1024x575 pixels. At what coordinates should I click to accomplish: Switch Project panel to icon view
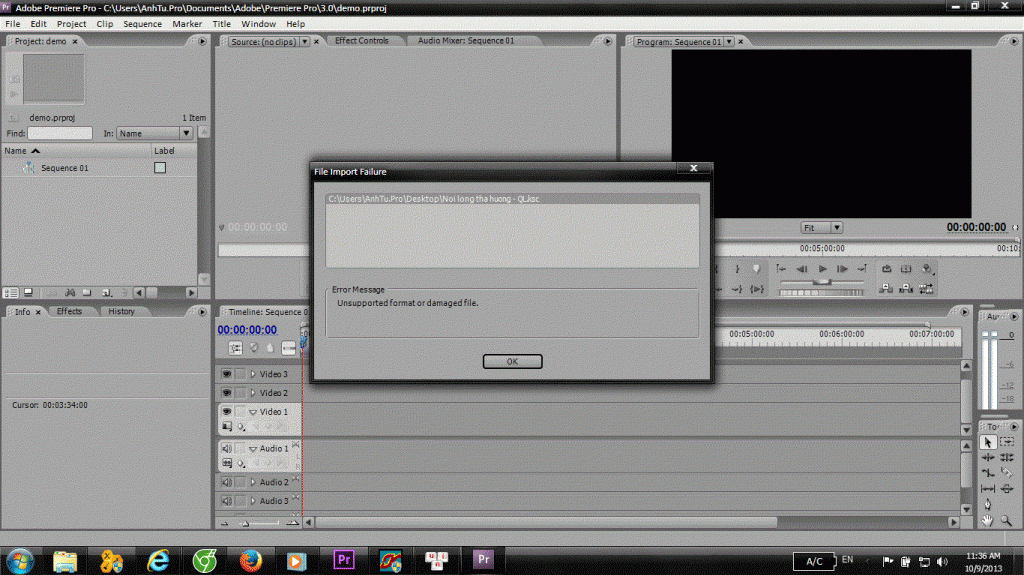(x=27, y=293)
